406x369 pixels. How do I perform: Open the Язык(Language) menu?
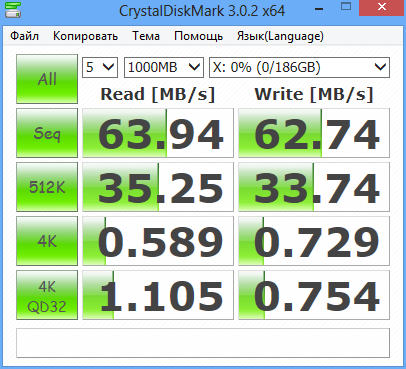click(280, 36)
